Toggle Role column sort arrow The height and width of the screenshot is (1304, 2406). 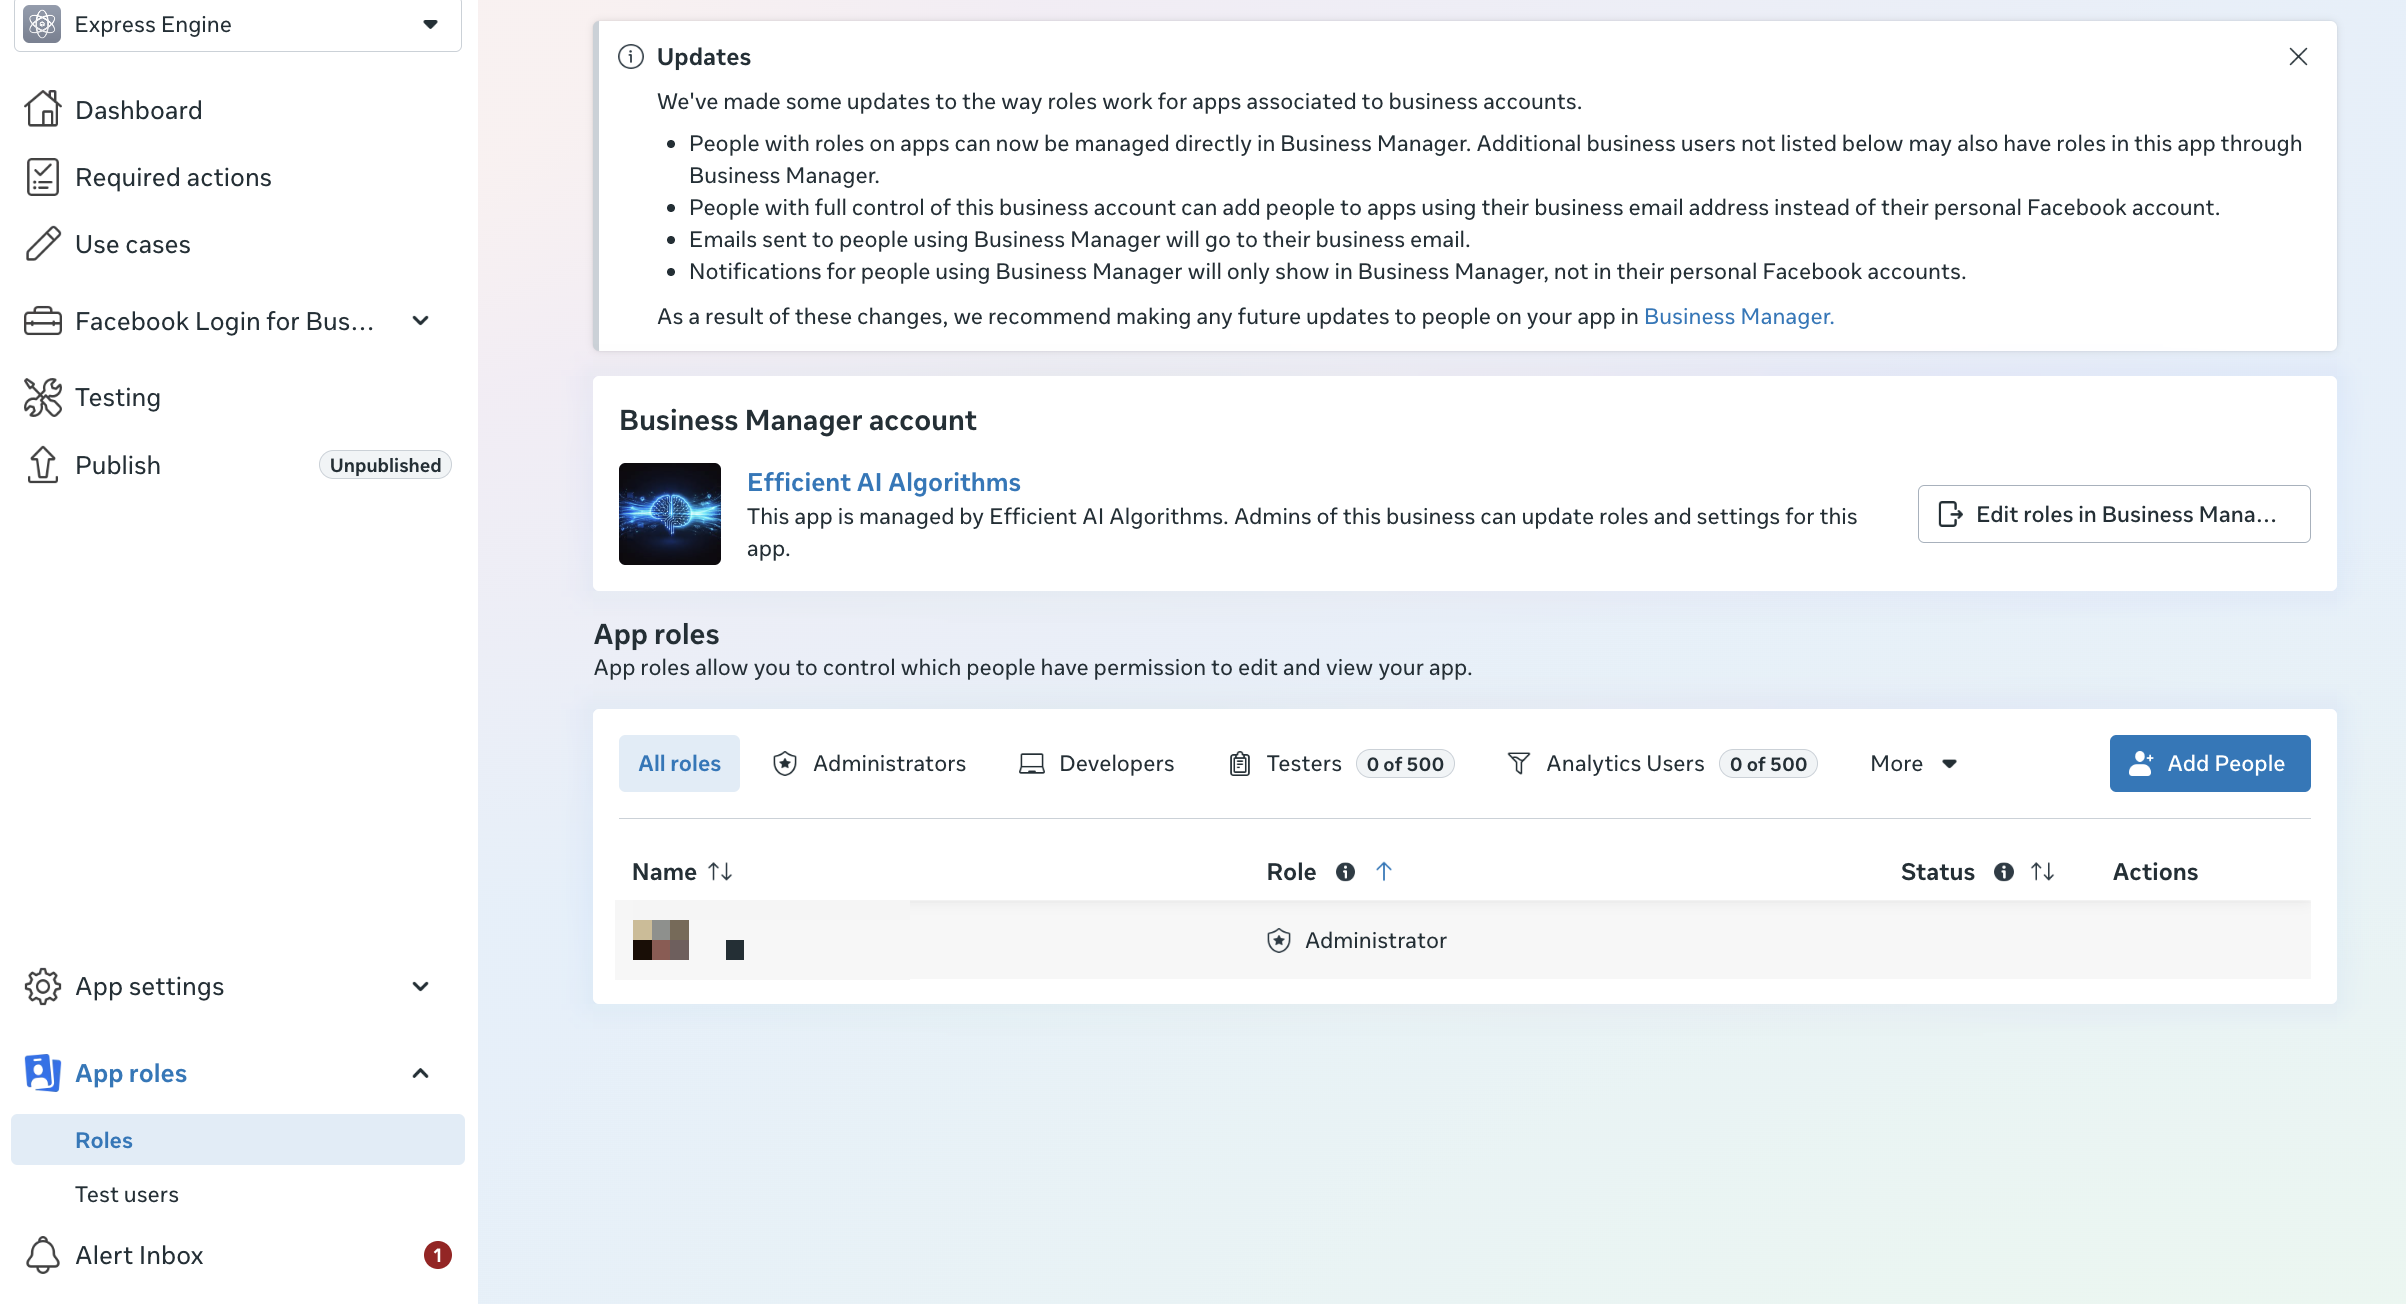(x=1384, y=871)
